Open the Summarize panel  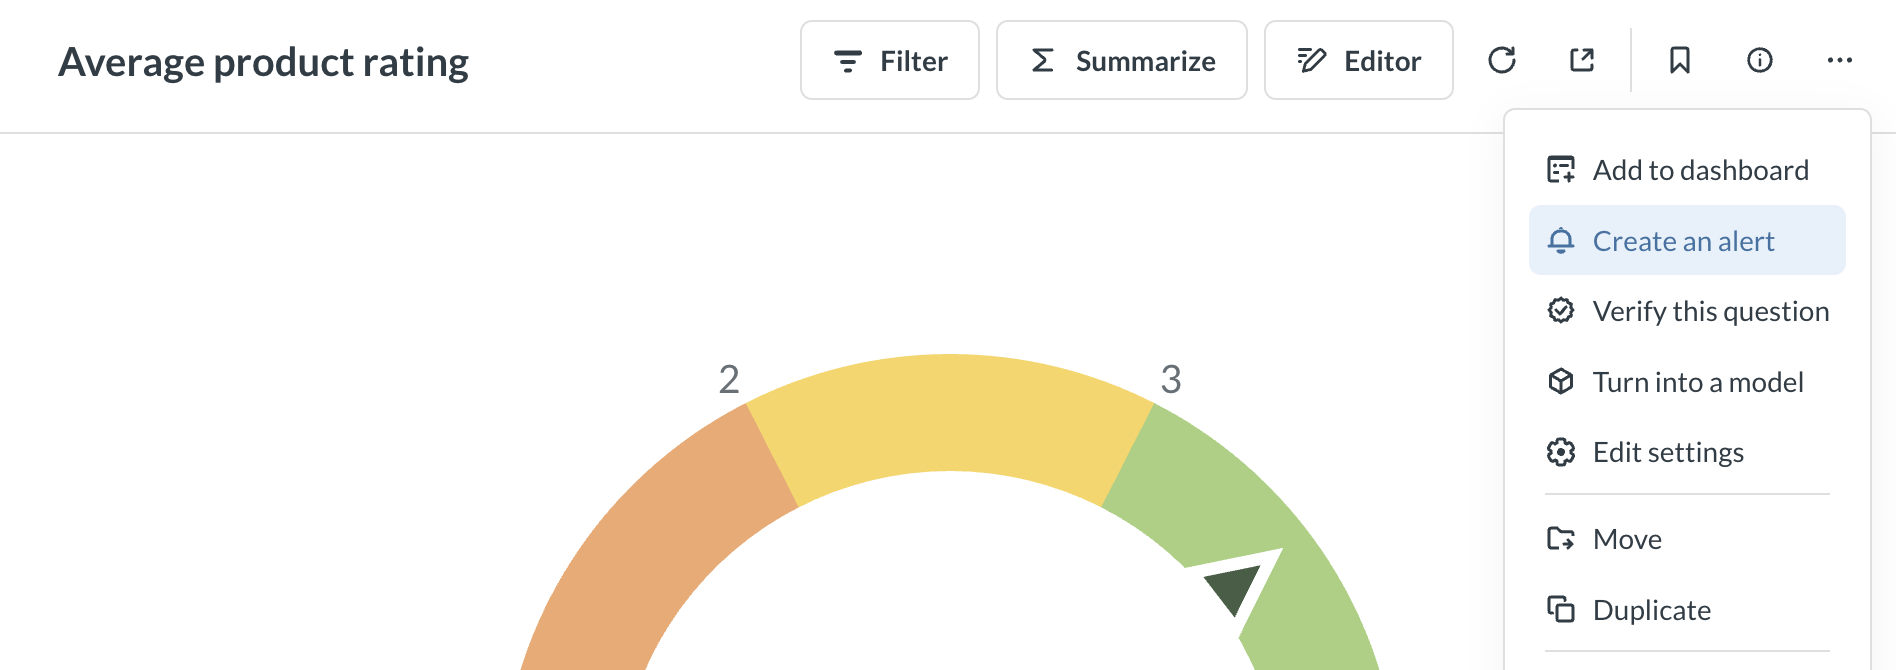pos(1121,61)
